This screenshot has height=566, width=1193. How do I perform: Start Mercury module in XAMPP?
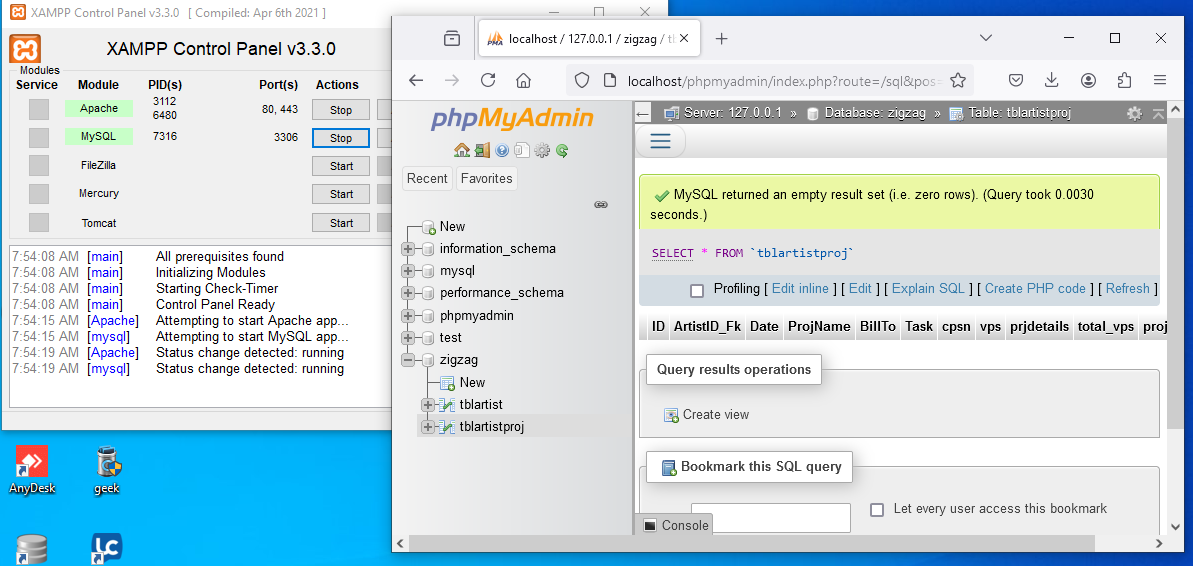341,194
